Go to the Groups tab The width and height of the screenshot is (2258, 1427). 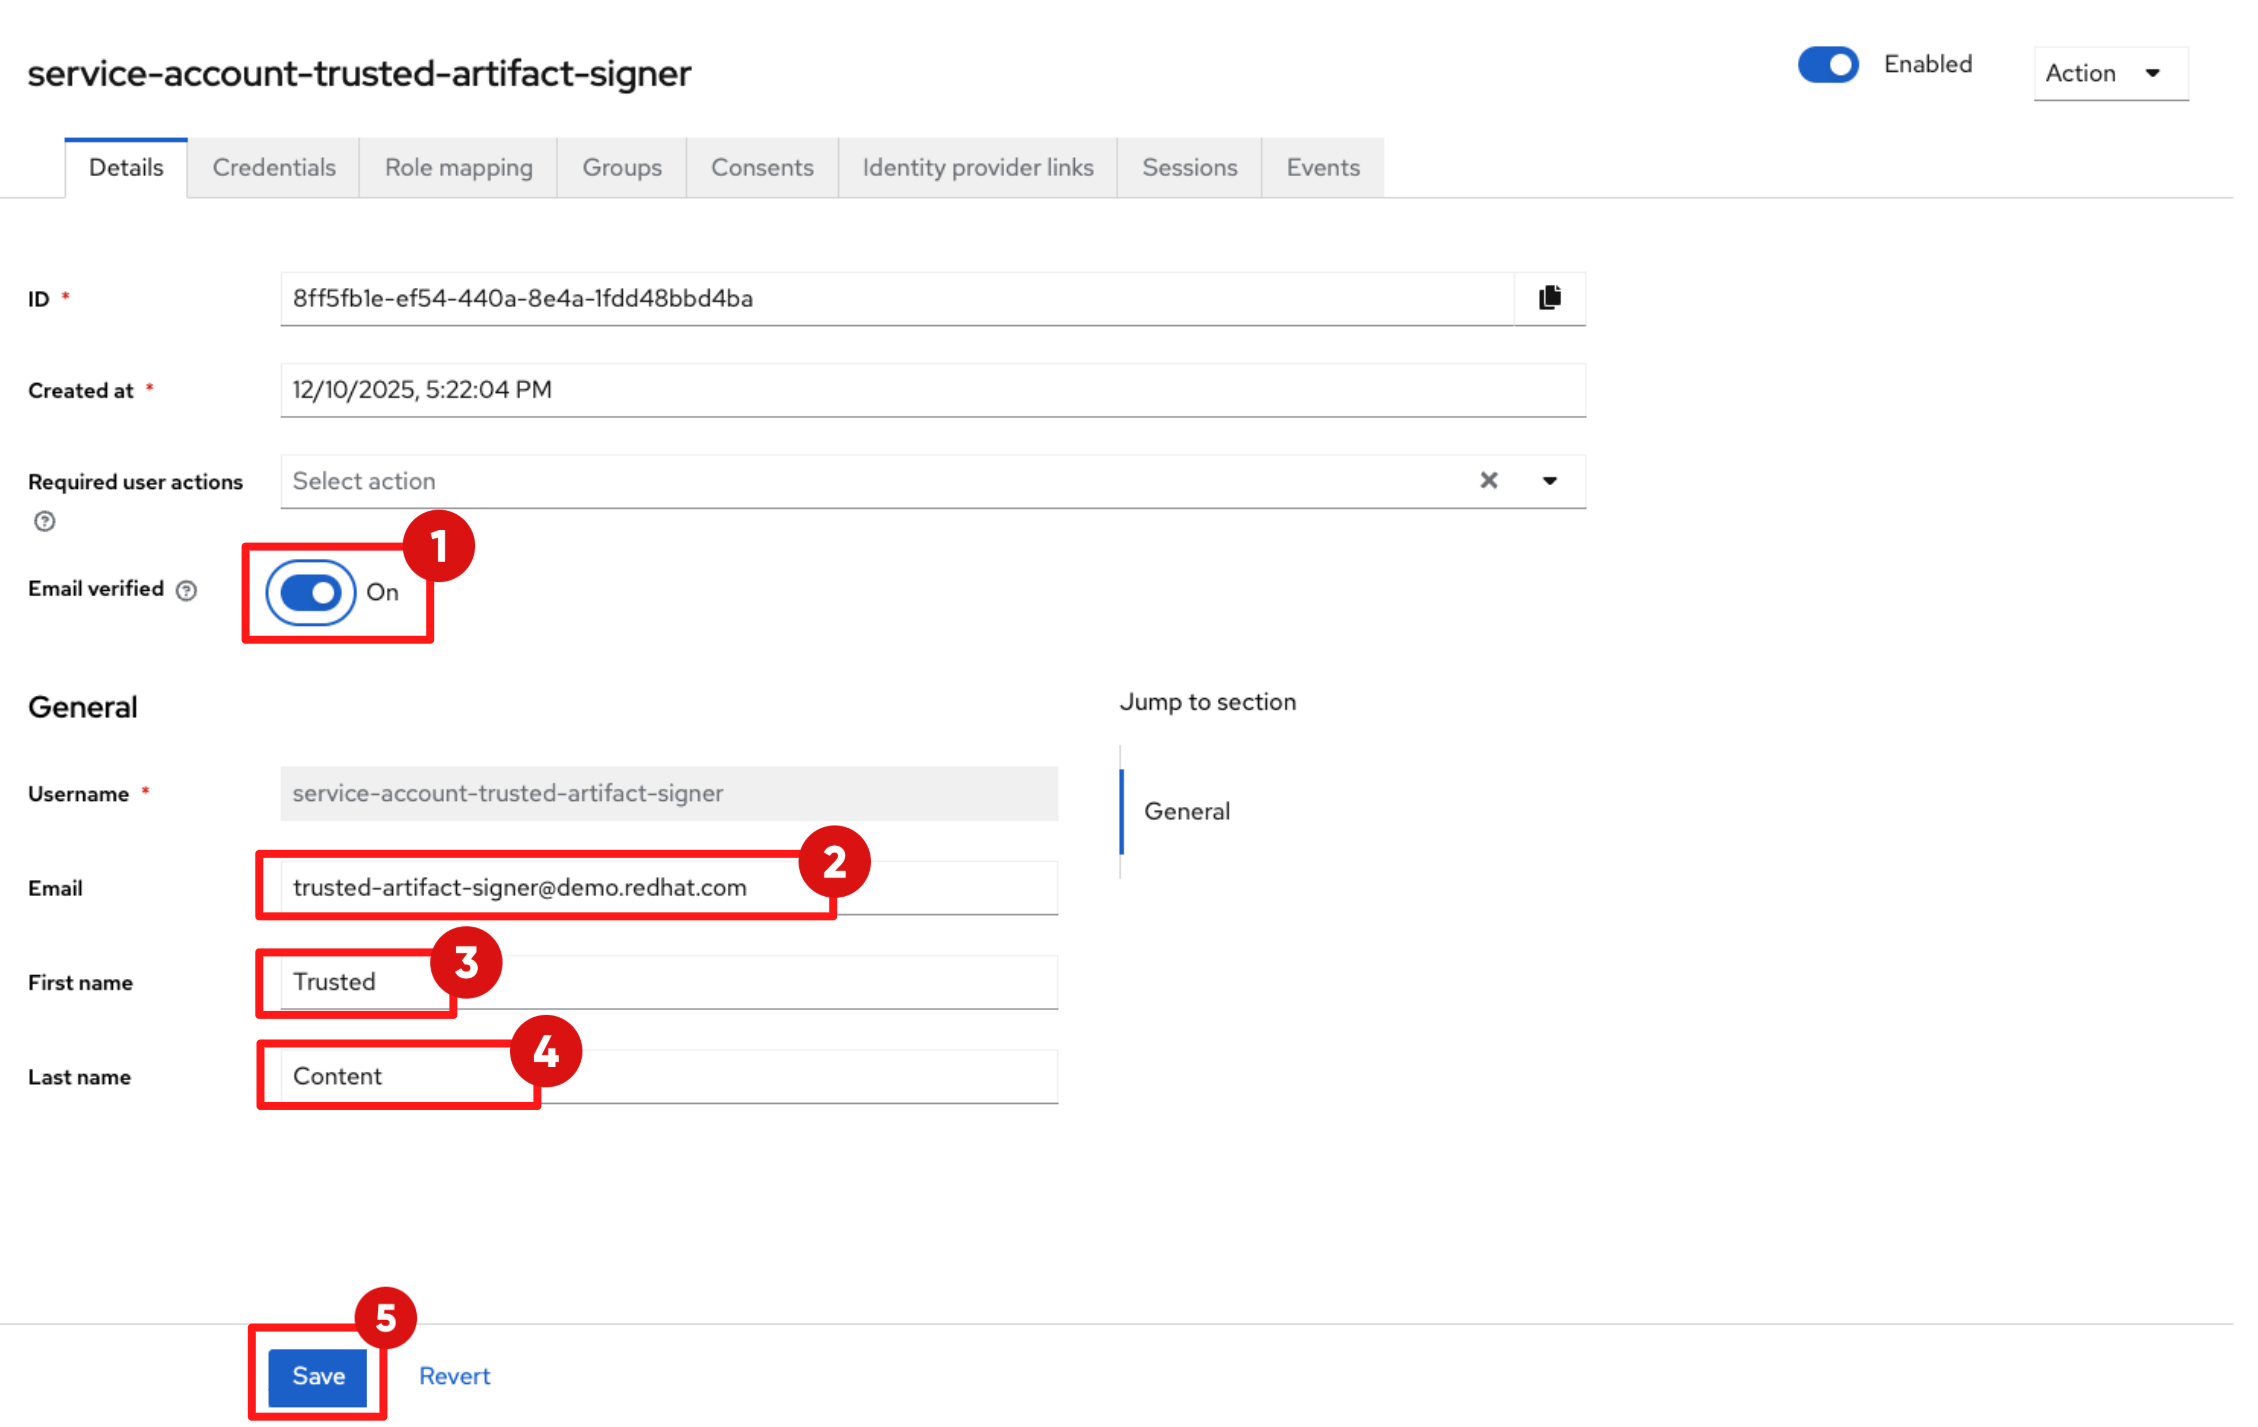pyautogui.click(x=621, y=167)
